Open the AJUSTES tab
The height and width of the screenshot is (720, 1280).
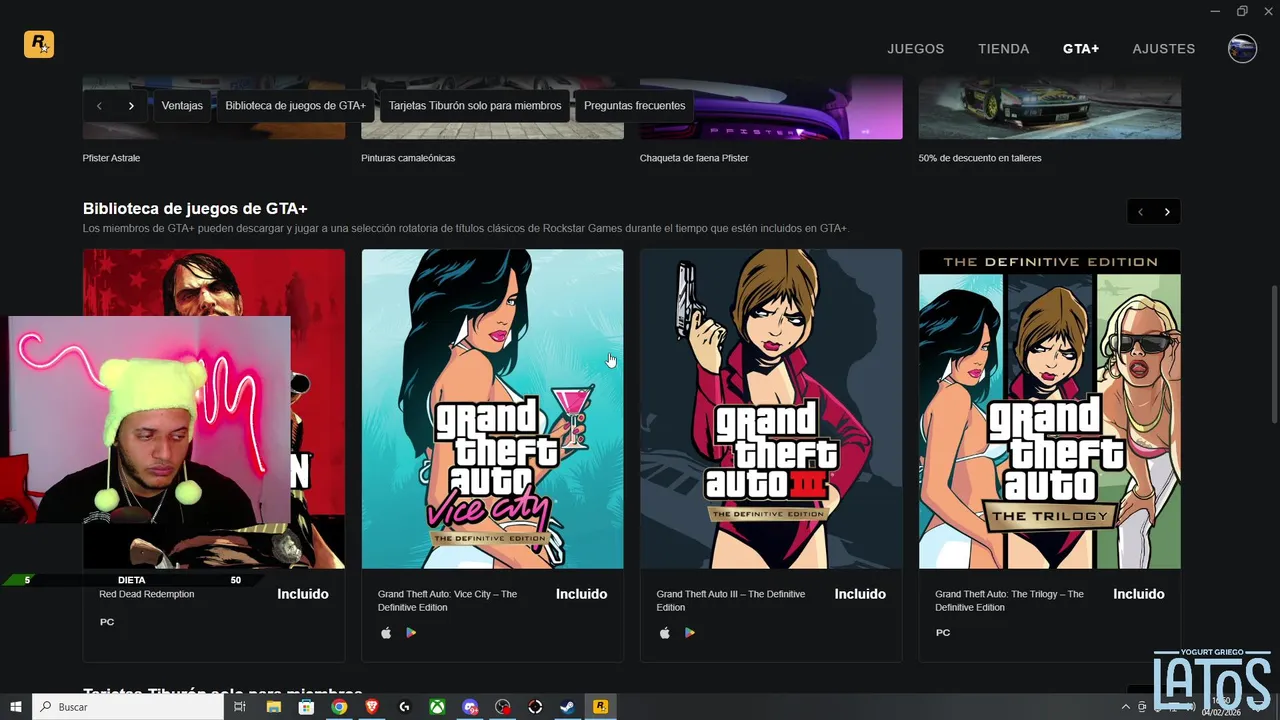tap(1164, 48)
